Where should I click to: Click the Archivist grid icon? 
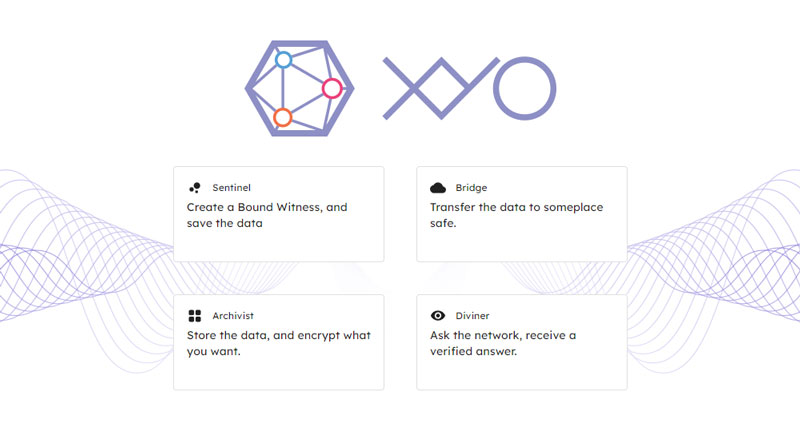click(194, 315)
